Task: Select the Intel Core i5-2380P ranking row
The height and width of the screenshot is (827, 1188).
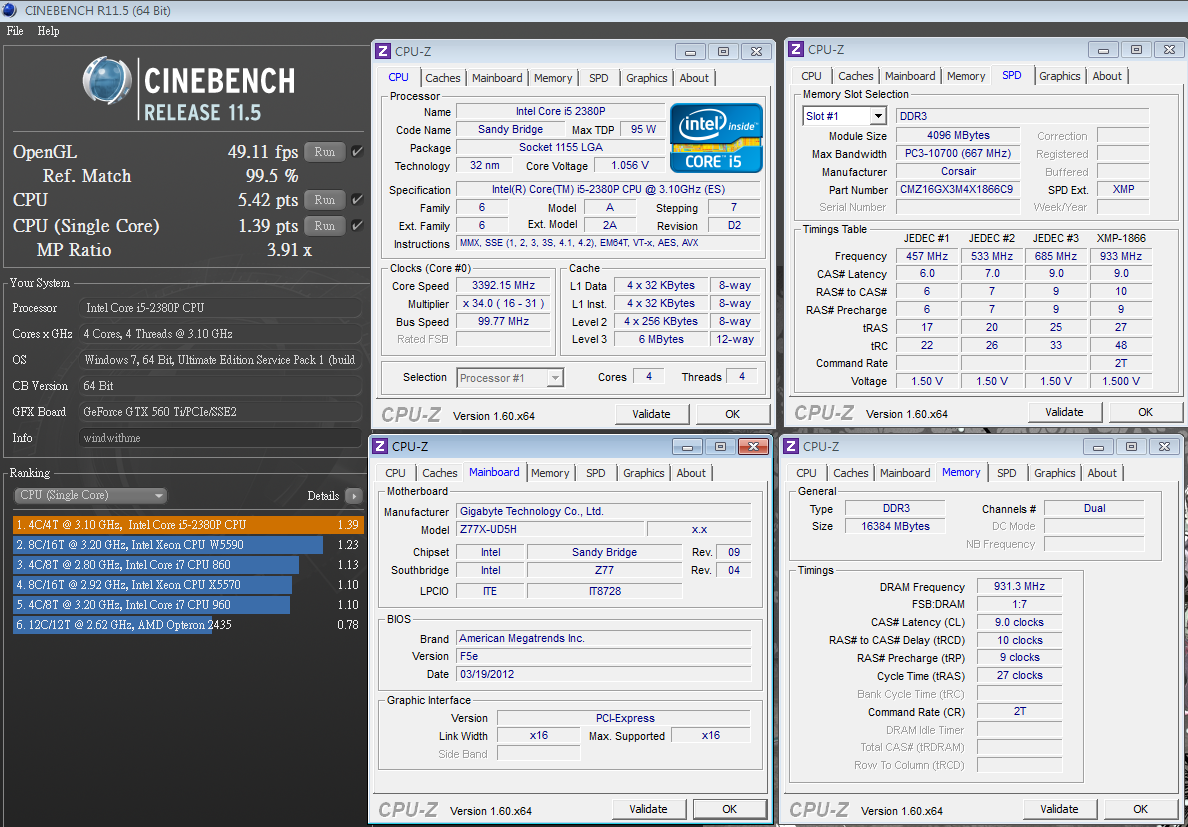Action: [x=188, y=525]
